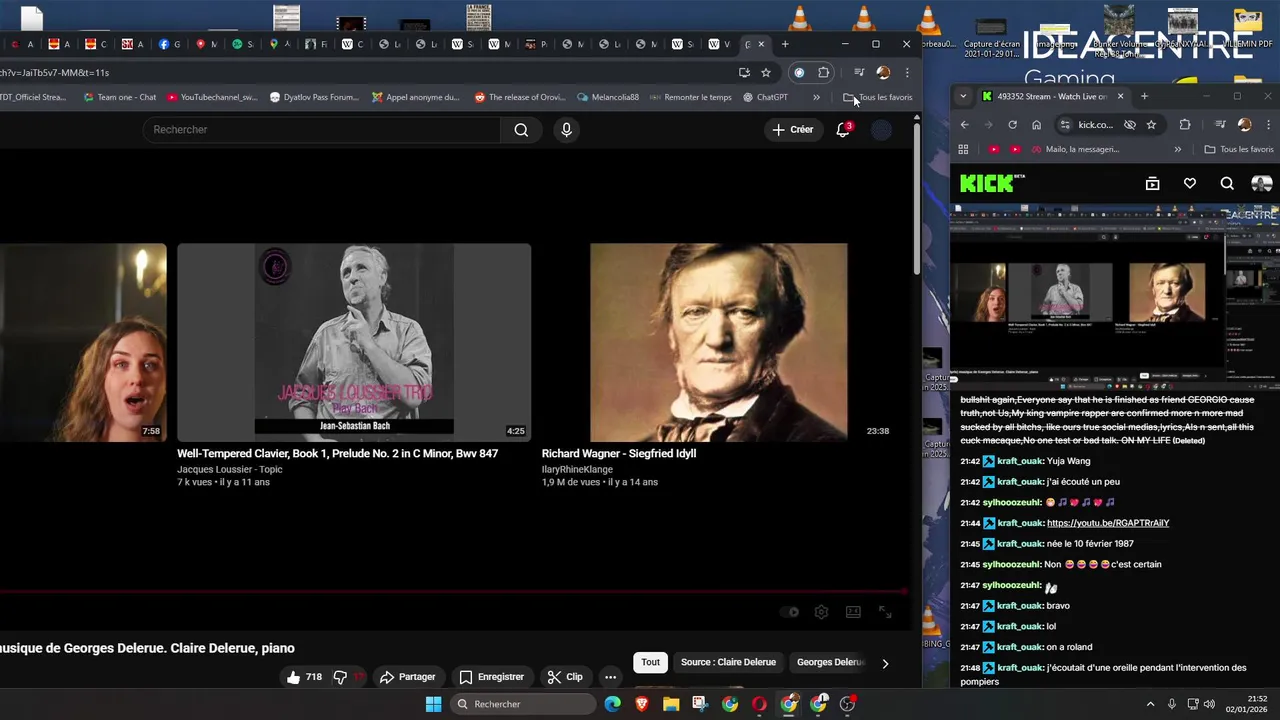Select the Georges Delerue filter chip
1280x720 pixels.
pos(830,662)
